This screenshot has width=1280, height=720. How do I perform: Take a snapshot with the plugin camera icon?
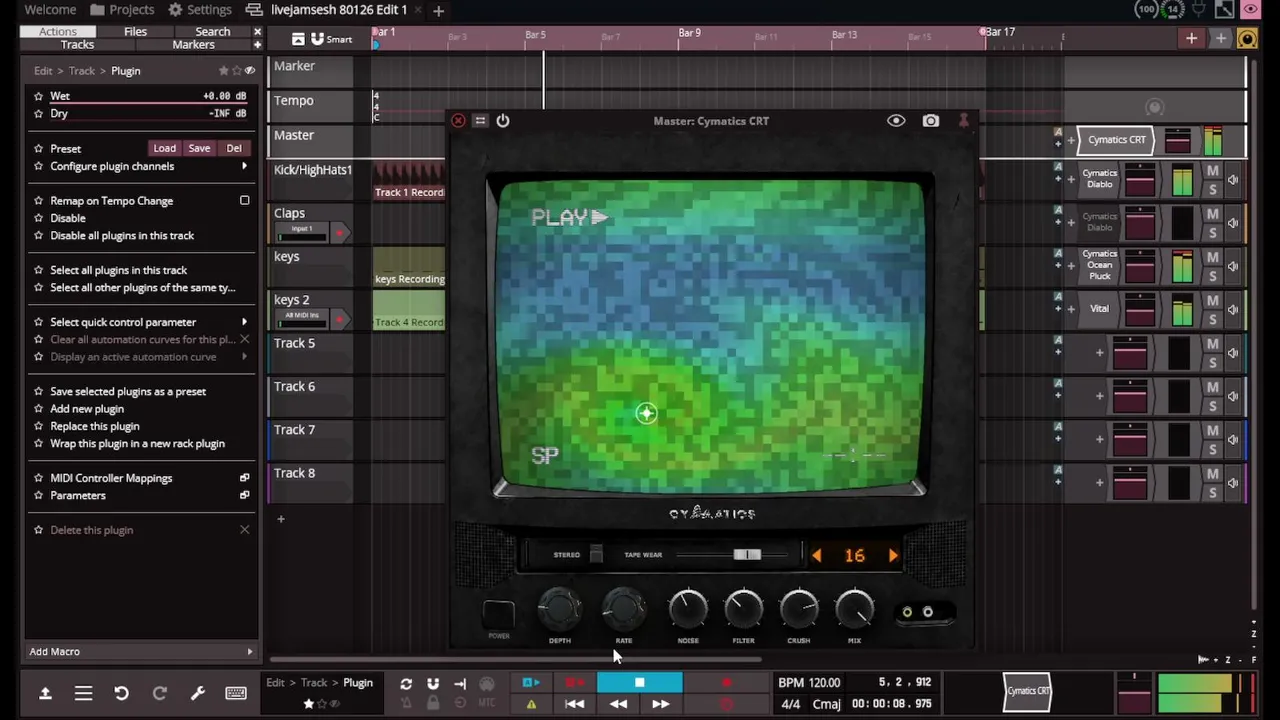tap(931, 121)
